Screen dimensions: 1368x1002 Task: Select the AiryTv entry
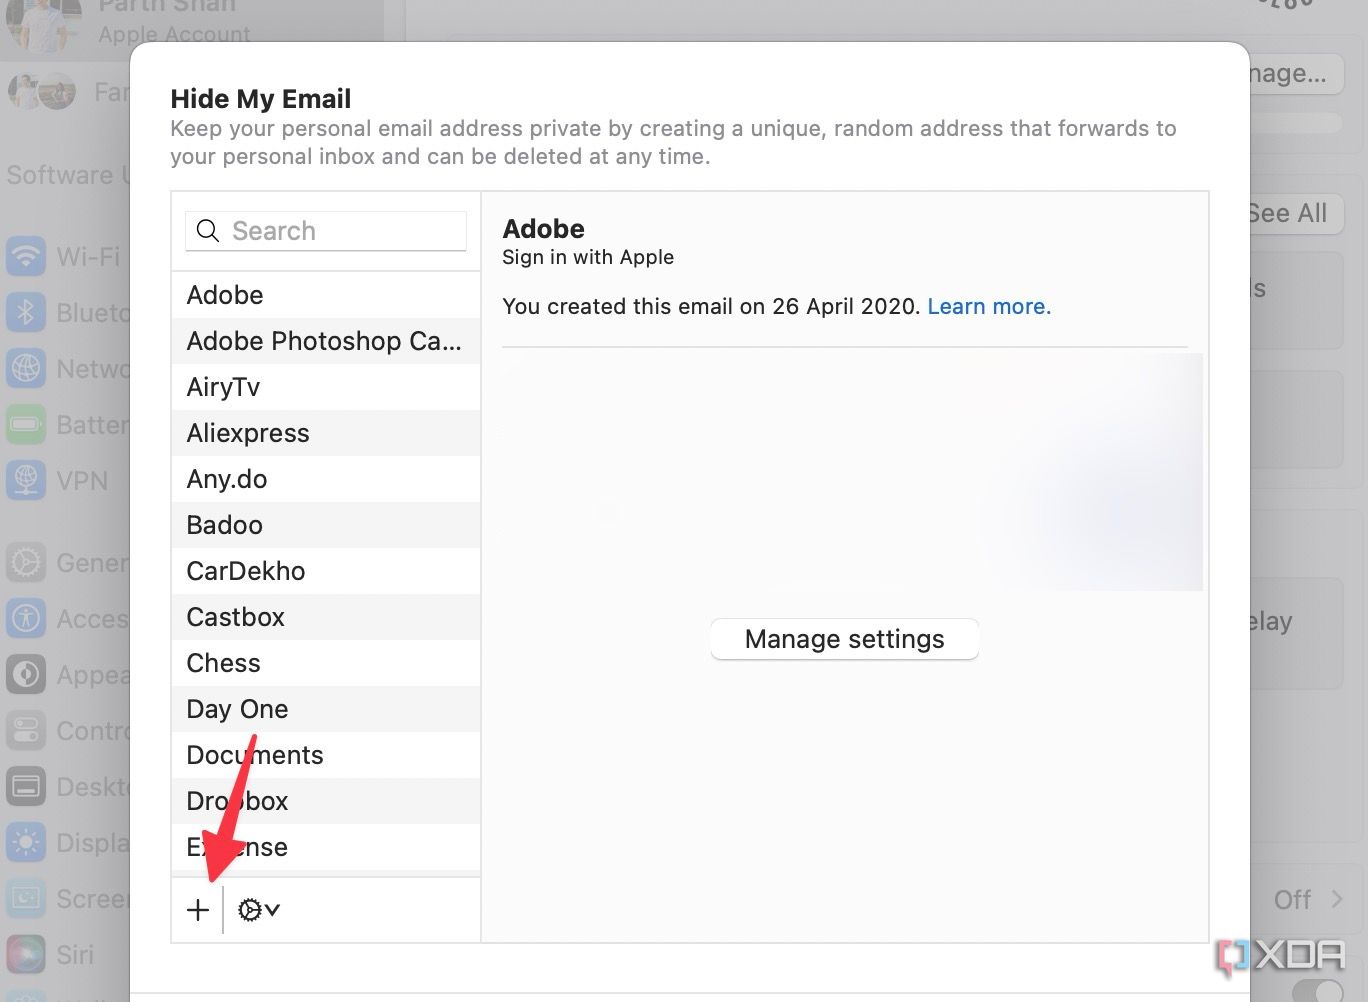(x=326, y=387)
